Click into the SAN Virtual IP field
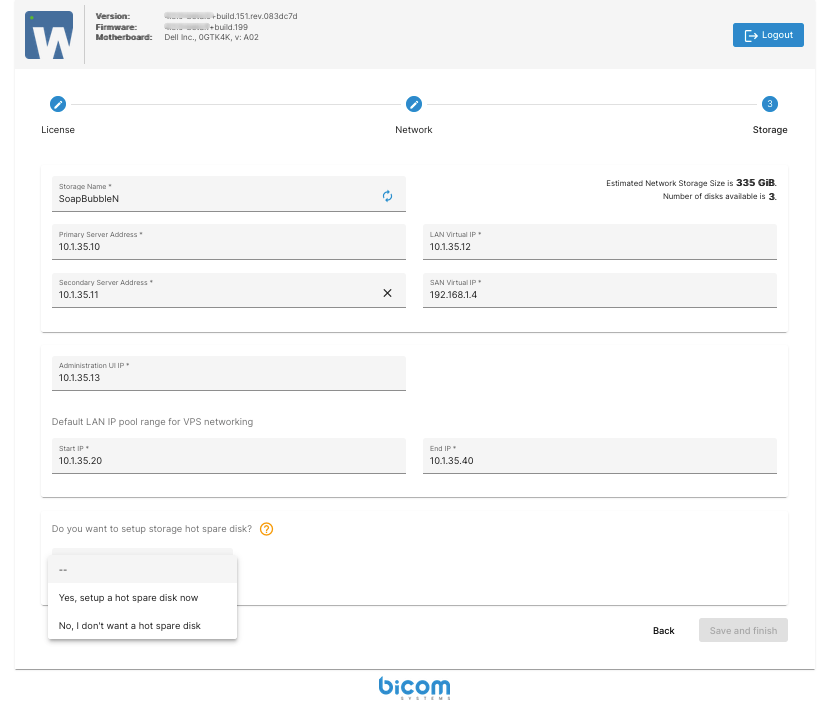829x719 pixels. (599, 294)
